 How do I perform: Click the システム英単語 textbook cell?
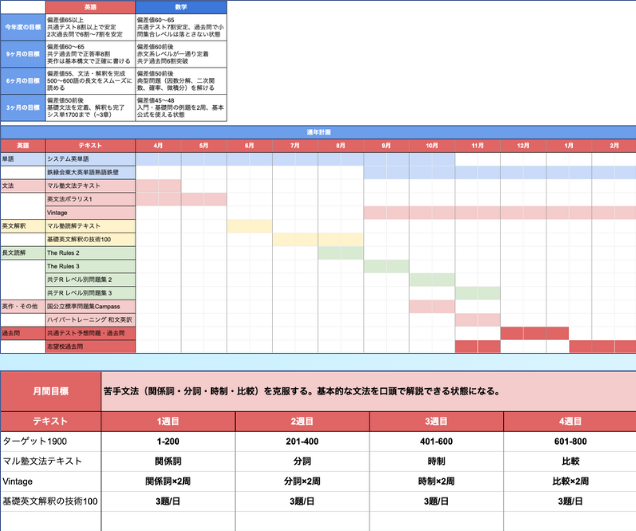point(90,159)
